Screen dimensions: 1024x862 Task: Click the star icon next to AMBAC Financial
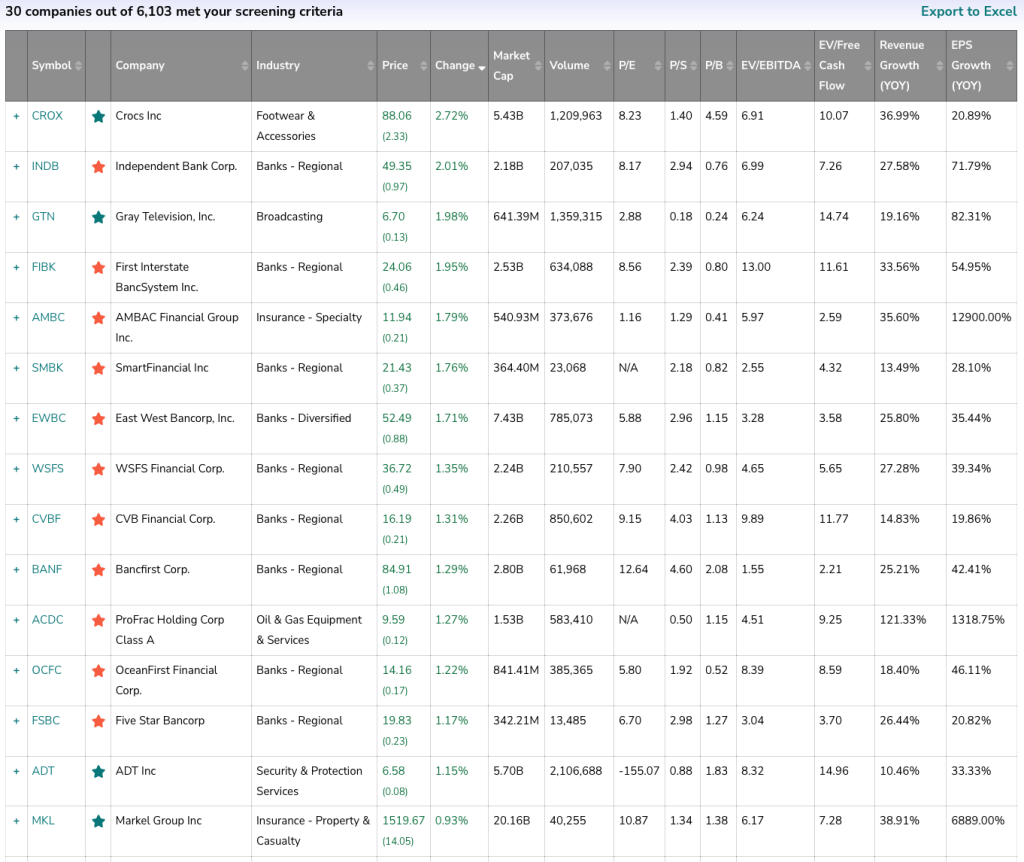pyautogui.click(x=99, y=319)
